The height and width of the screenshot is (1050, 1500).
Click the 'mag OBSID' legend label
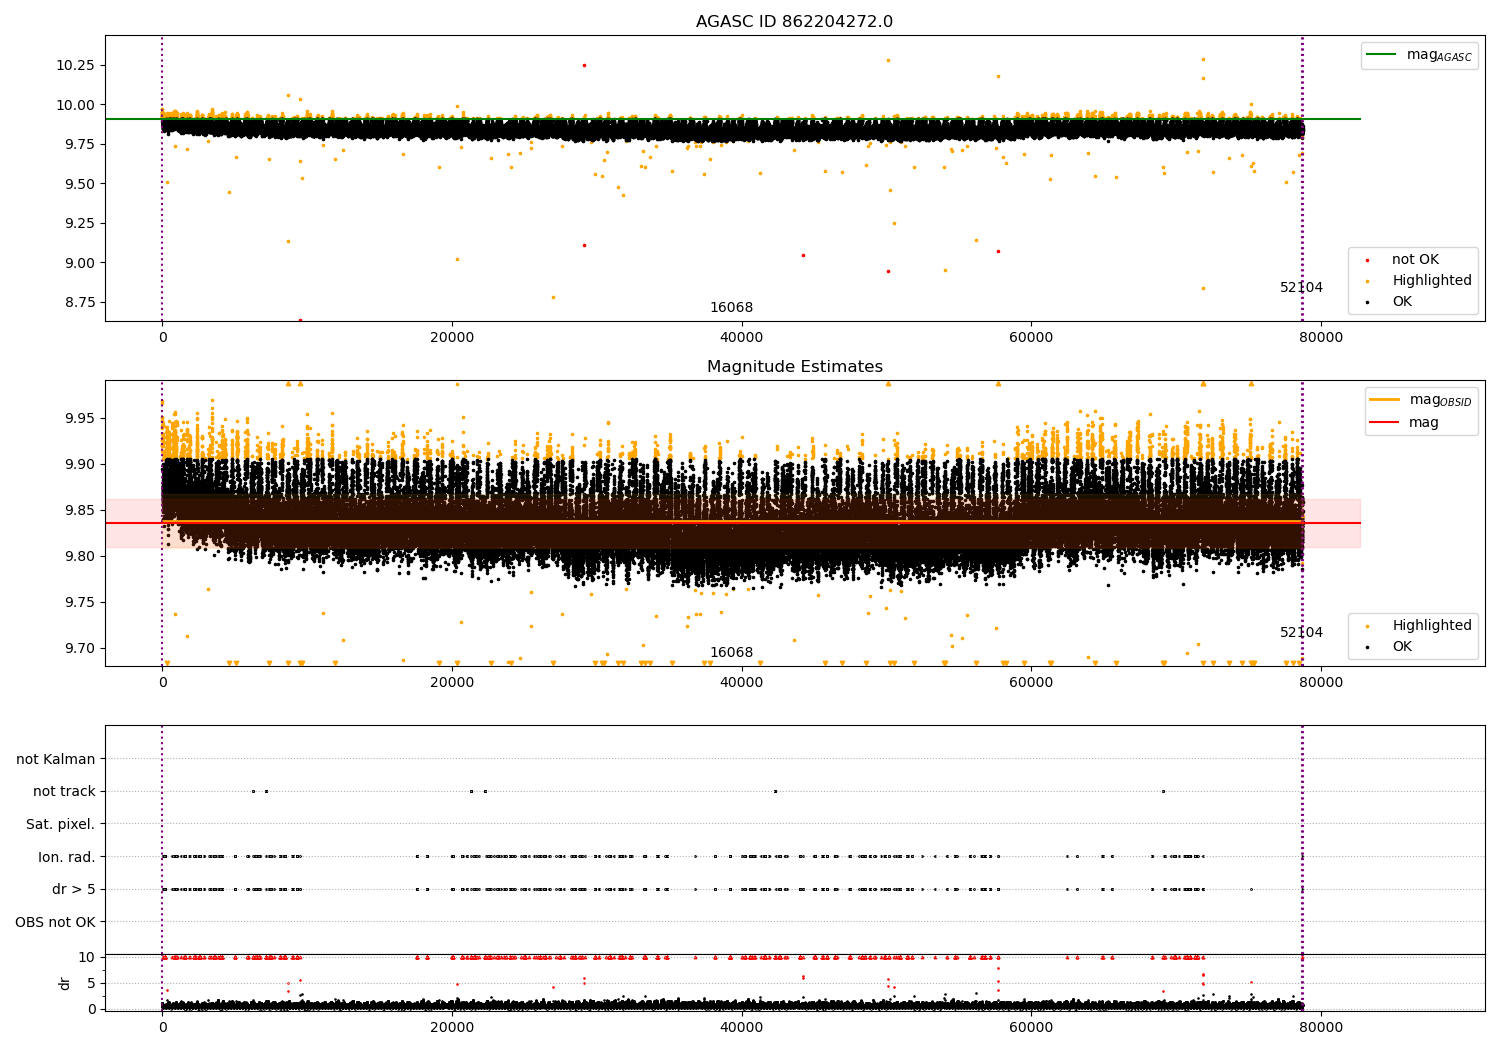coord(1441,401)
